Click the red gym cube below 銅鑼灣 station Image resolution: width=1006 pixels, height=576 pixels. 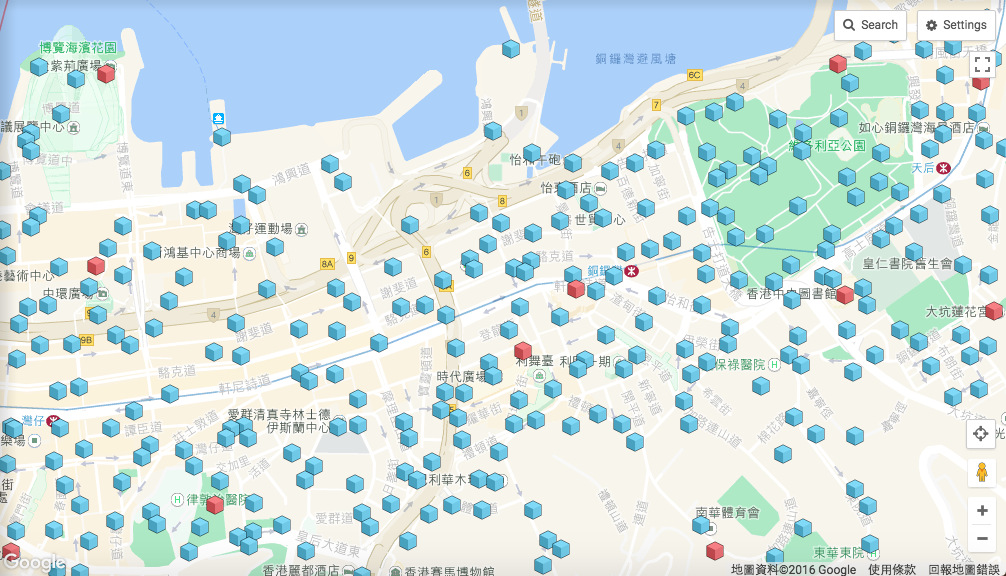point(576,289)
